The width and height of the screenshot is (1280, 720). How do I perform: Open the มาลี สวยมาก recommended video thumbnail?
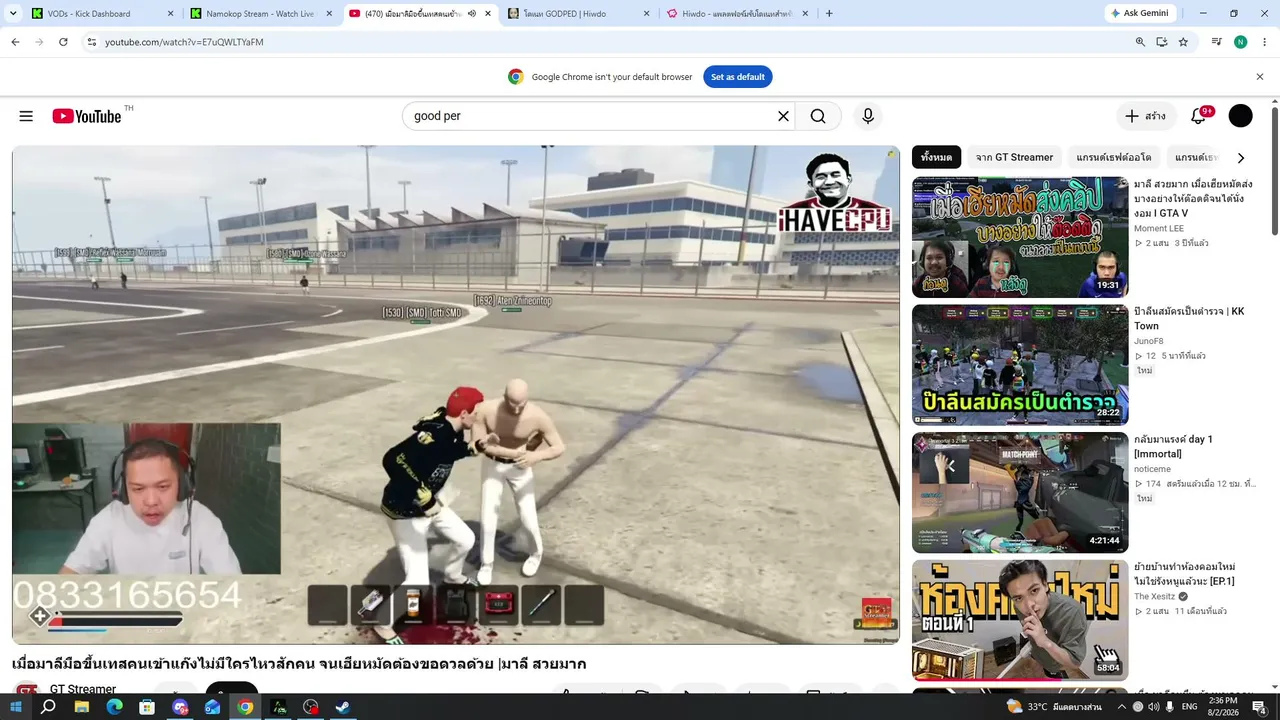click(x=1020, y=237)
